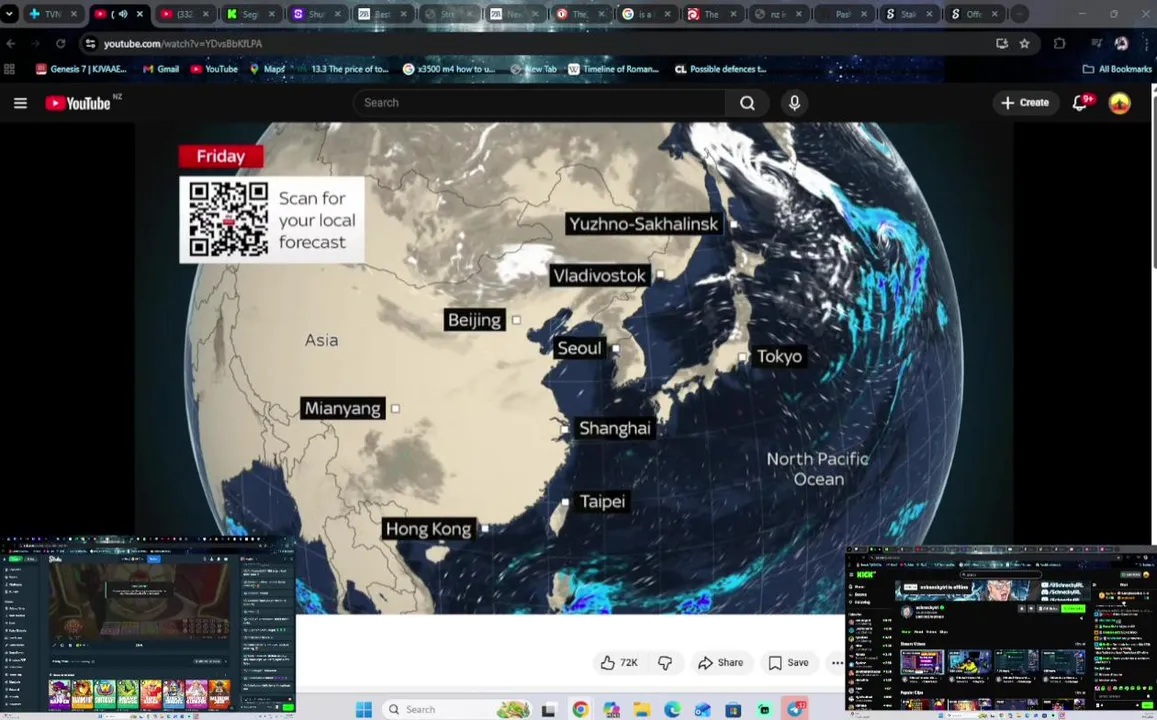Open the Possible defences bookmark
The width and height of the screenshot is (1157, 720).
tap(721, 69)
